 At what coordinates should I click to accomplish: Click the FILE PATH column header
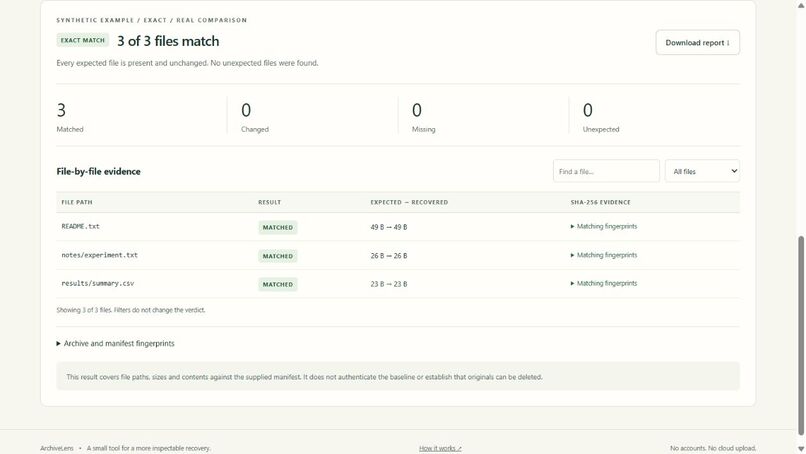click(x=77, y=202)
